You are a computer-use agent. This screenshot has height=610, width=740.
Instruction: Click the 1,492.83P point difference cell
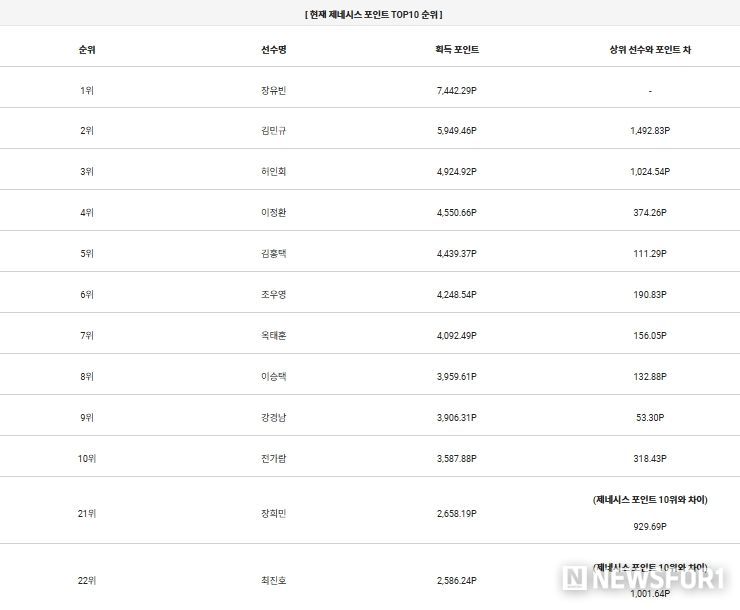tap(650, 131)
